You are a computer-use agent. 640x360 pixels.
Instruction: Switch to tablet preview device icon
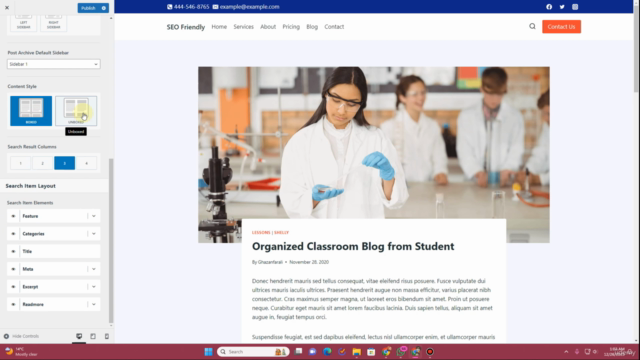coord(93,336)
